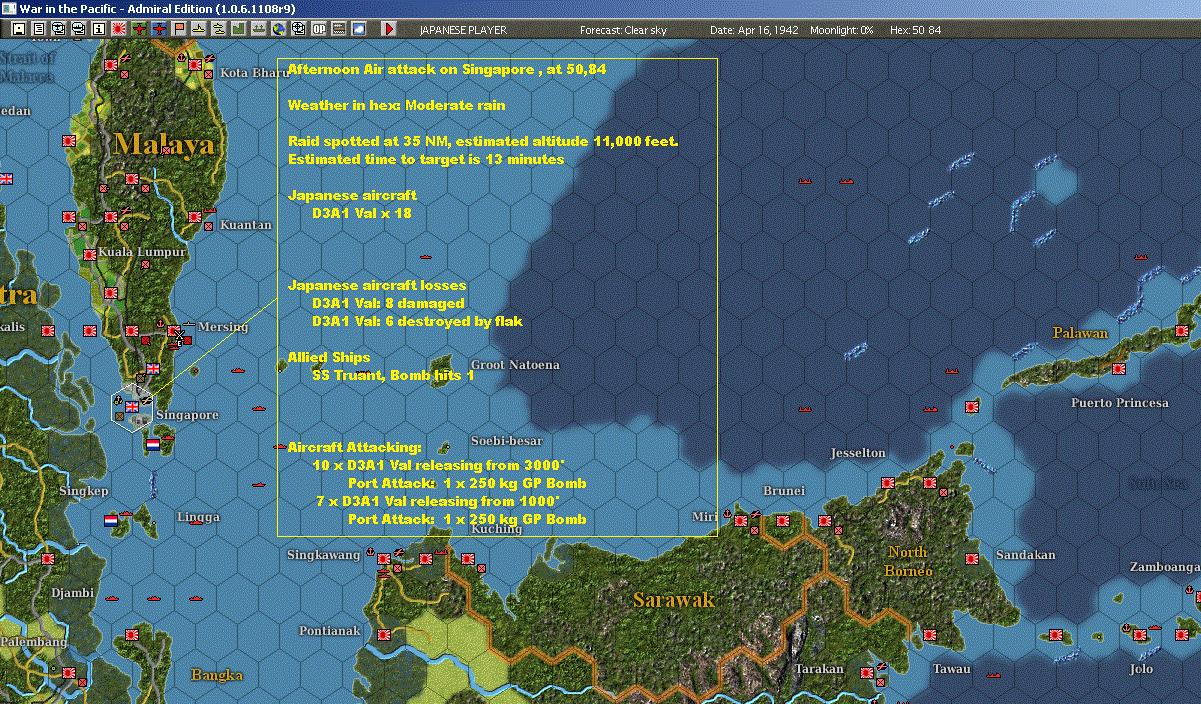This screenshot has width=1201, height=704.
Task: Click the 'Date: Apr 16, 1942' status text
Action: 754,30
